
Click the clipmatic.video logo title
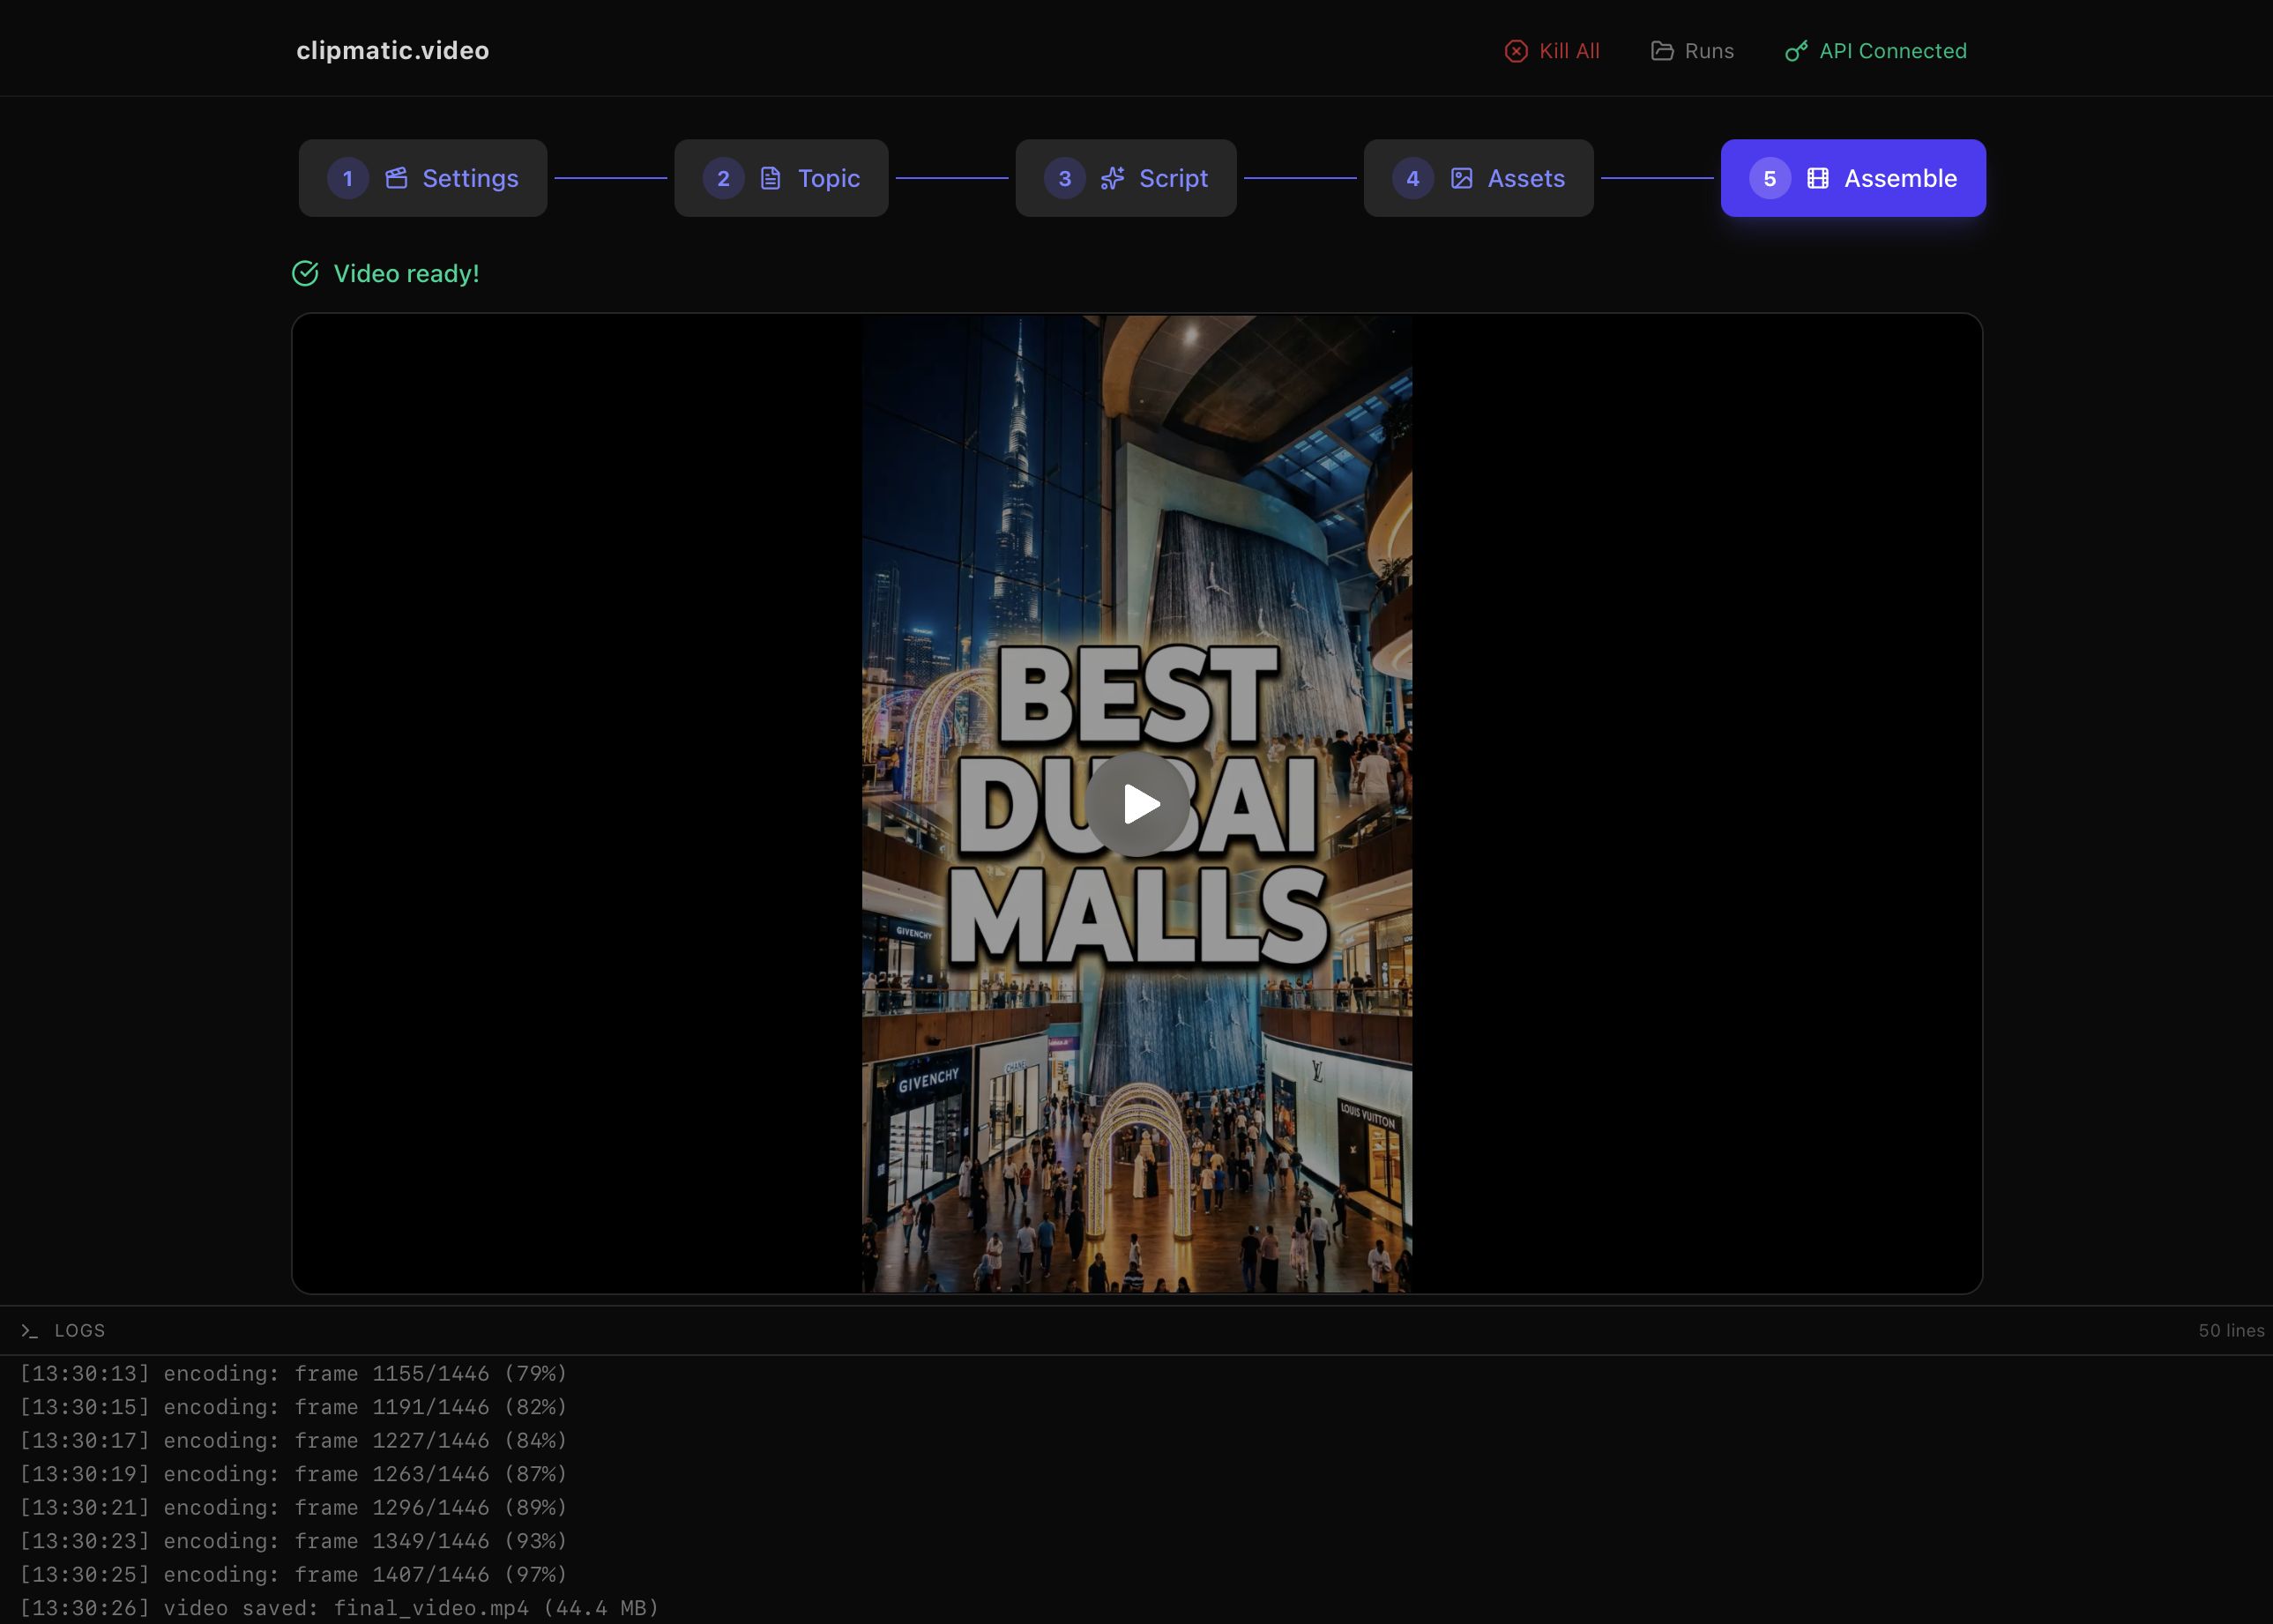click(x=392, y=51)
